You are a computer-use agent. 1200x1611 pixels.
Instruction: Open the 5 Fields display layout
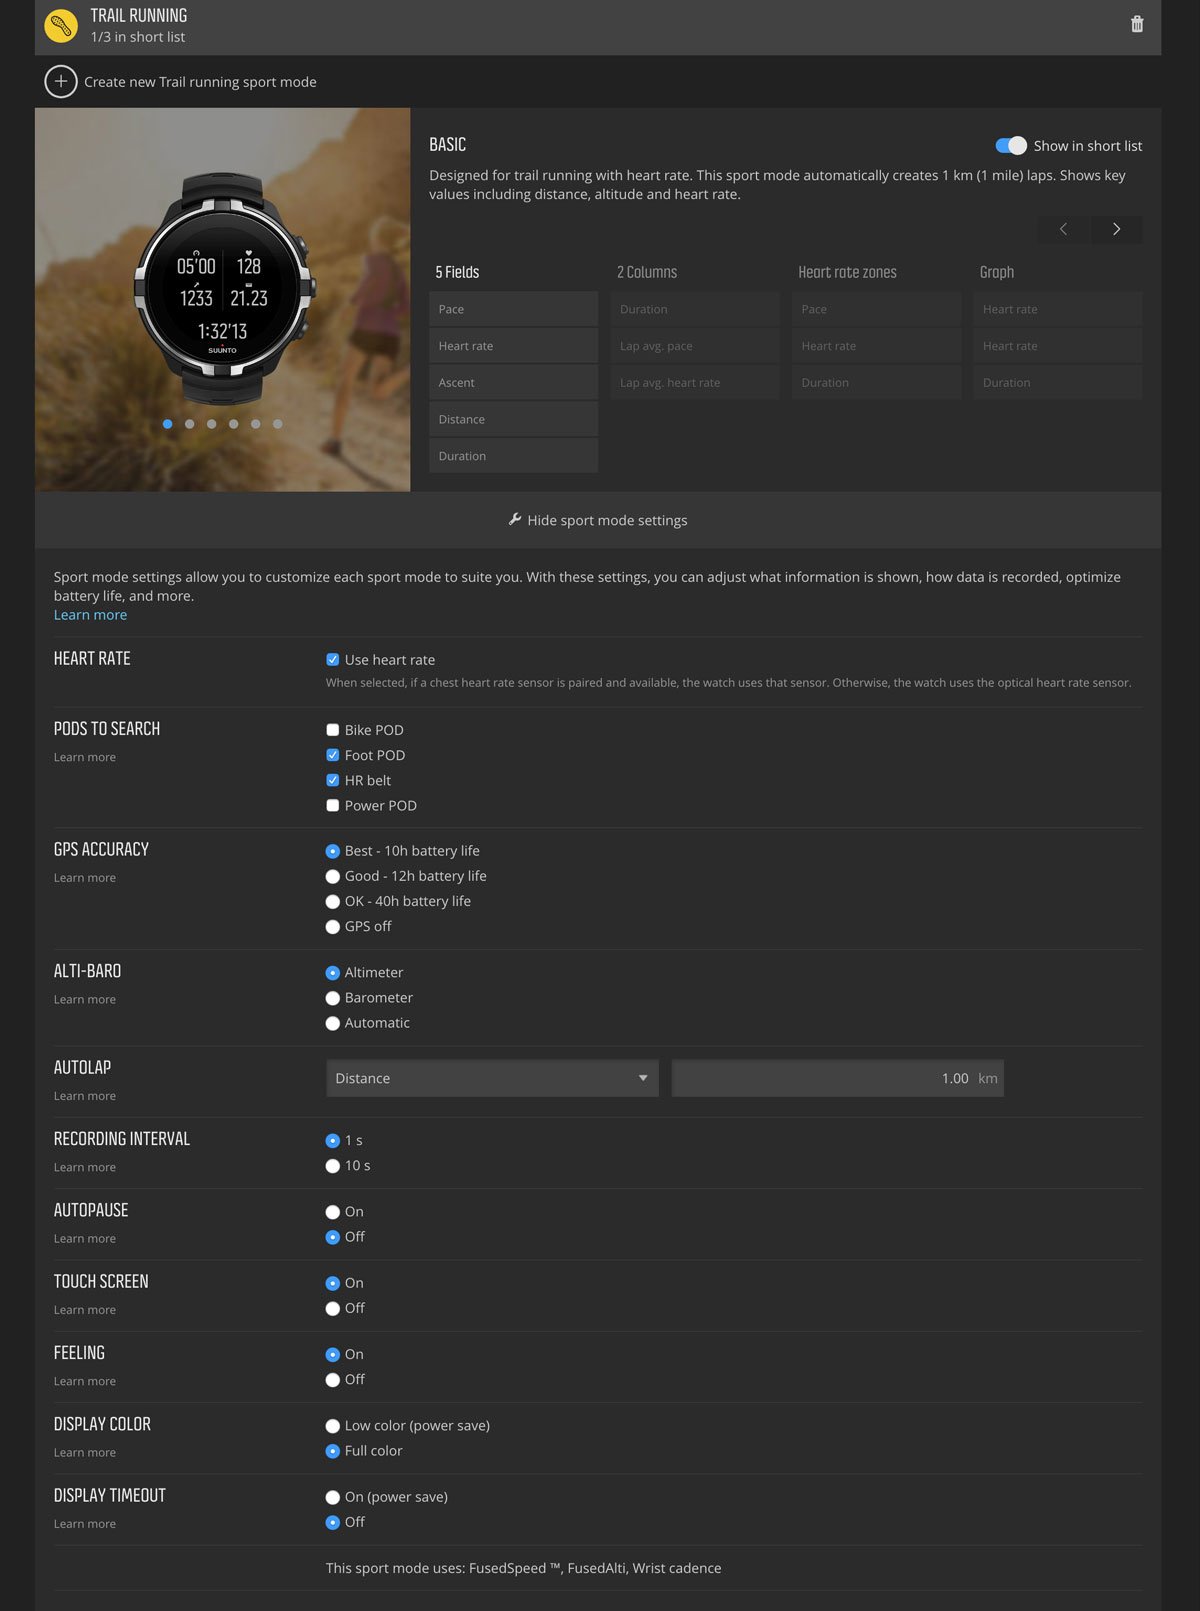[457, 272]
